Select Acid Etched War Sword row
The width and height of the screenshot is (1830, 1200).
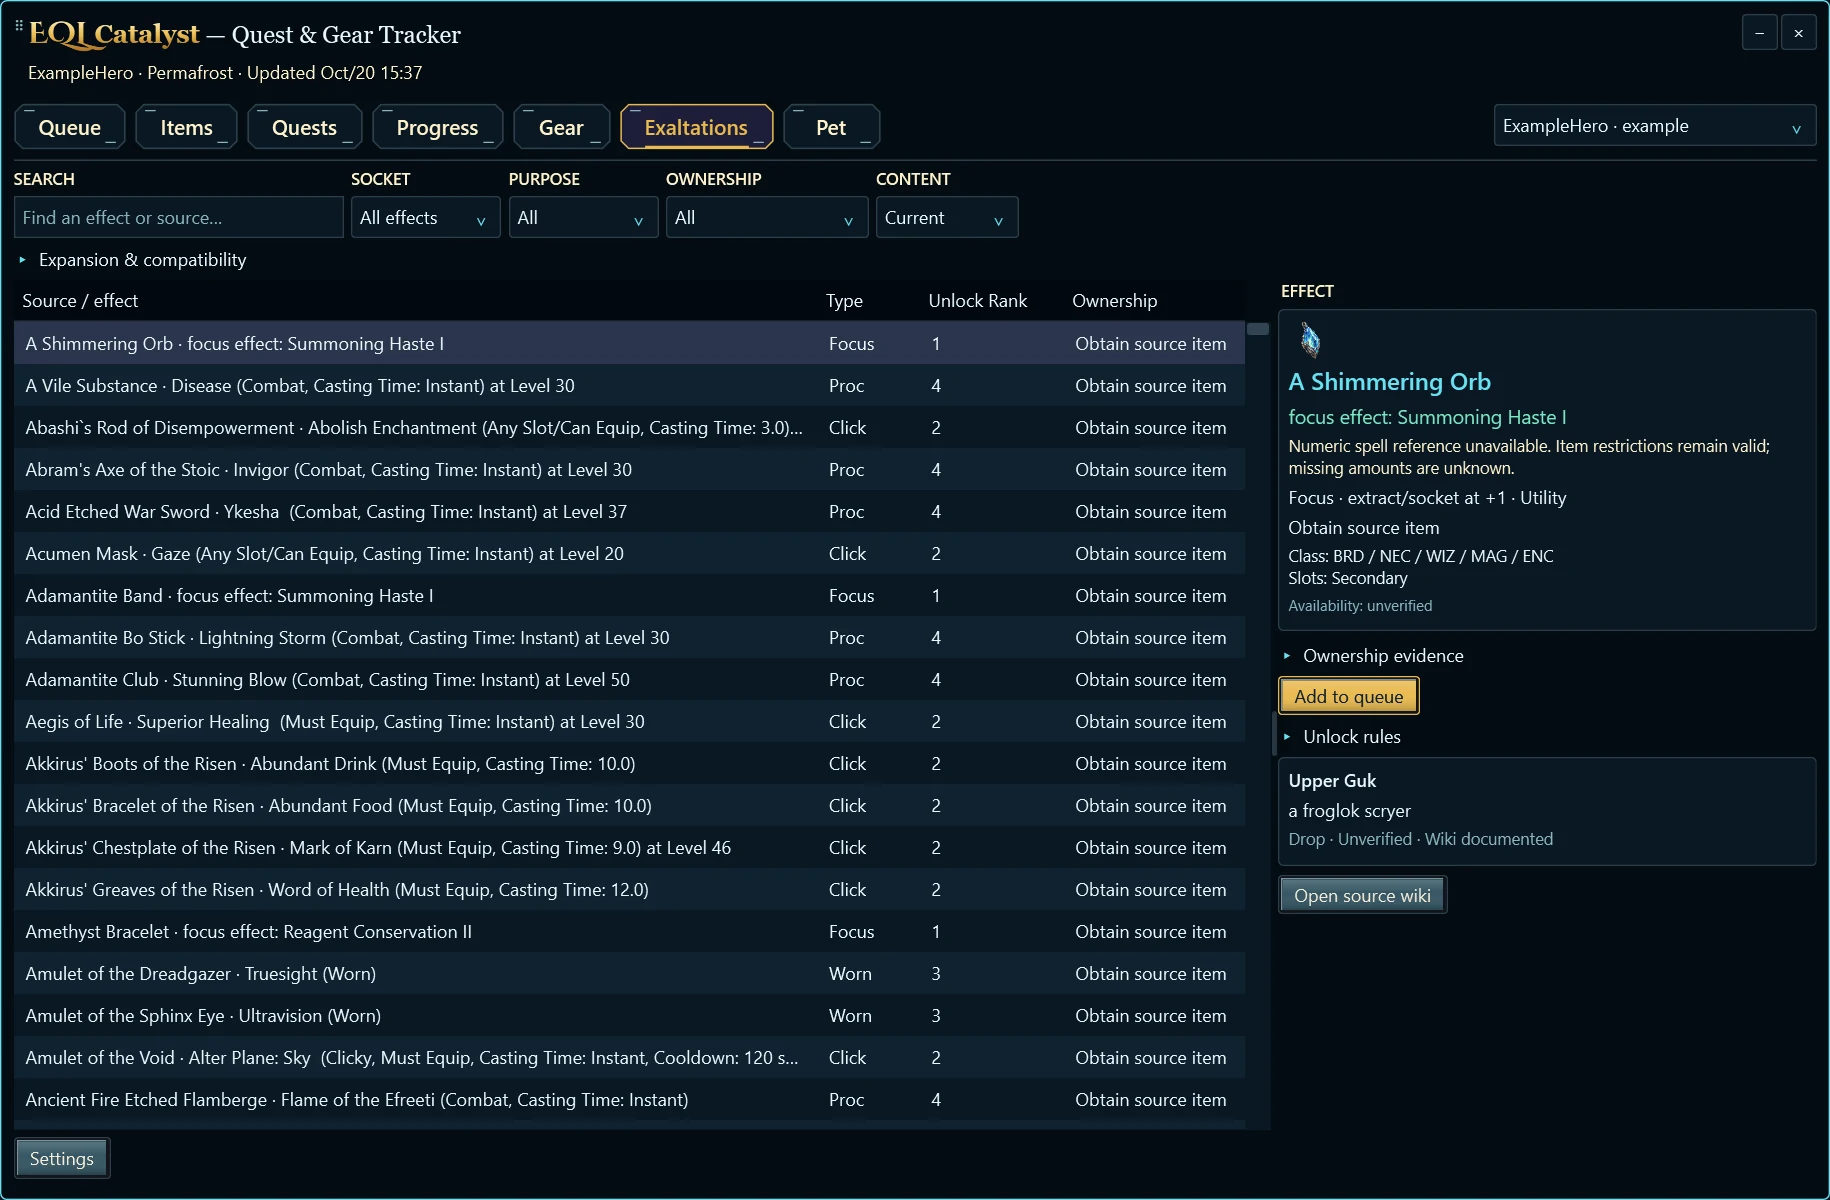pyautogui.click(x=629, y=511)
